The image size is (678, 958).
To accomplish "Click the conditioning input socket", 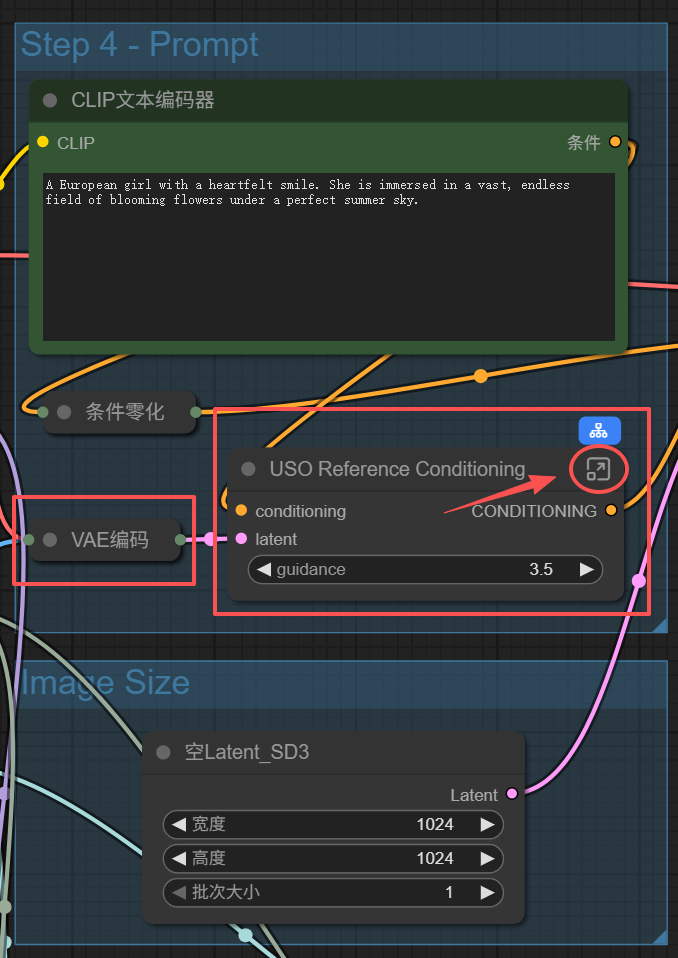I will (241, 510).
